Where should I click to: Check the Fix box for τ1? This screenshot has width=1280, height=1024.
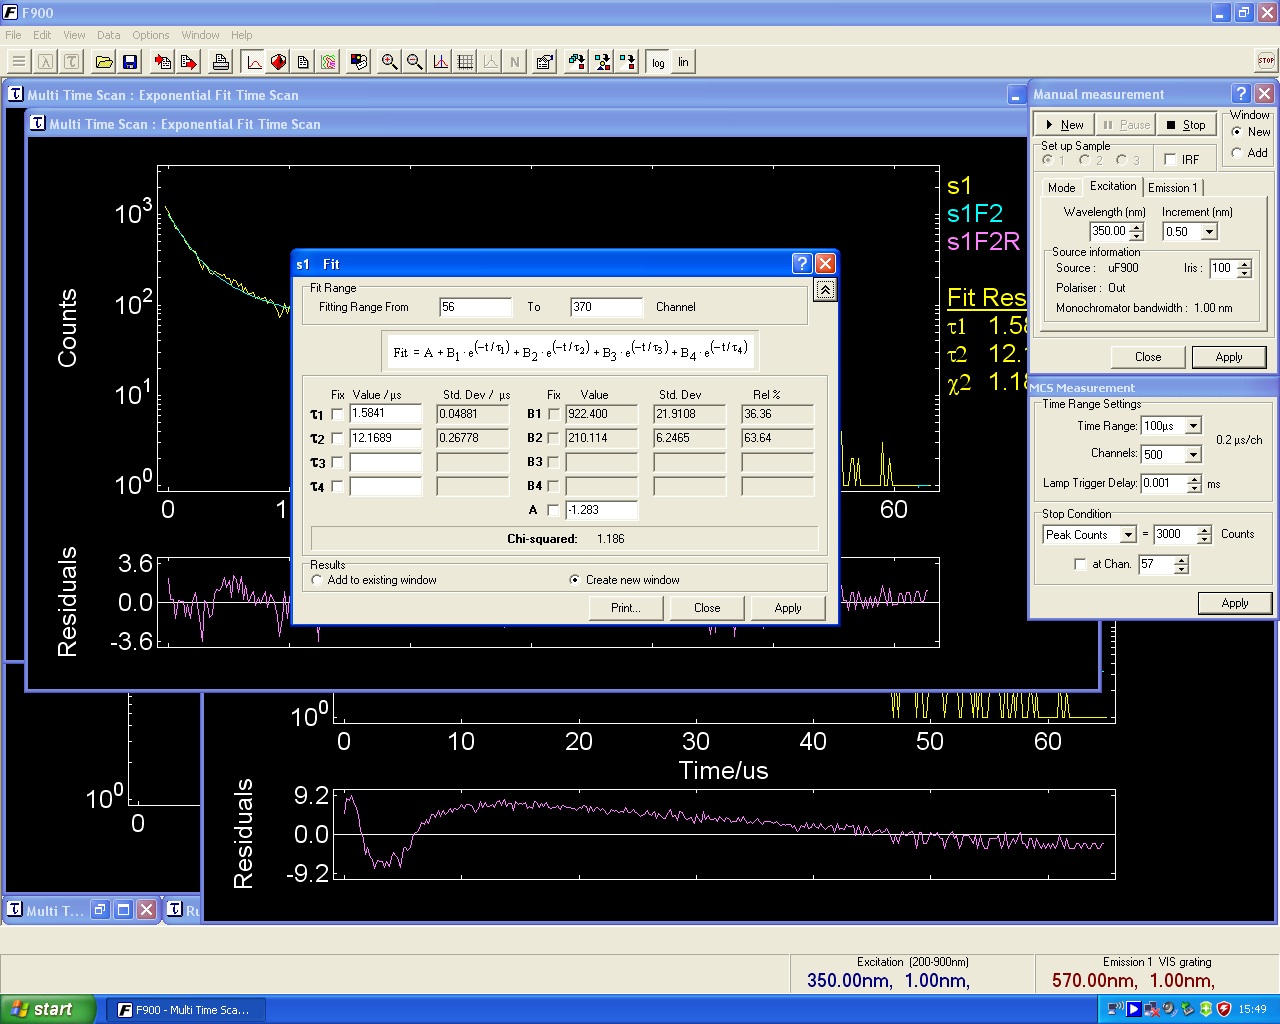[337, 414]
